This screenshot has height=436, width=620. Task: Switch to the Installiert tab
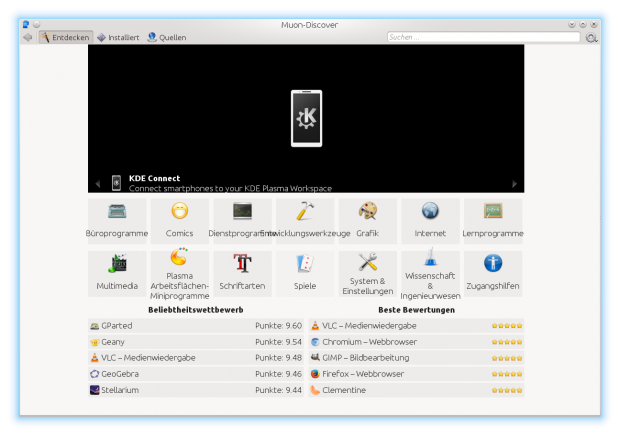pos(118,38)
